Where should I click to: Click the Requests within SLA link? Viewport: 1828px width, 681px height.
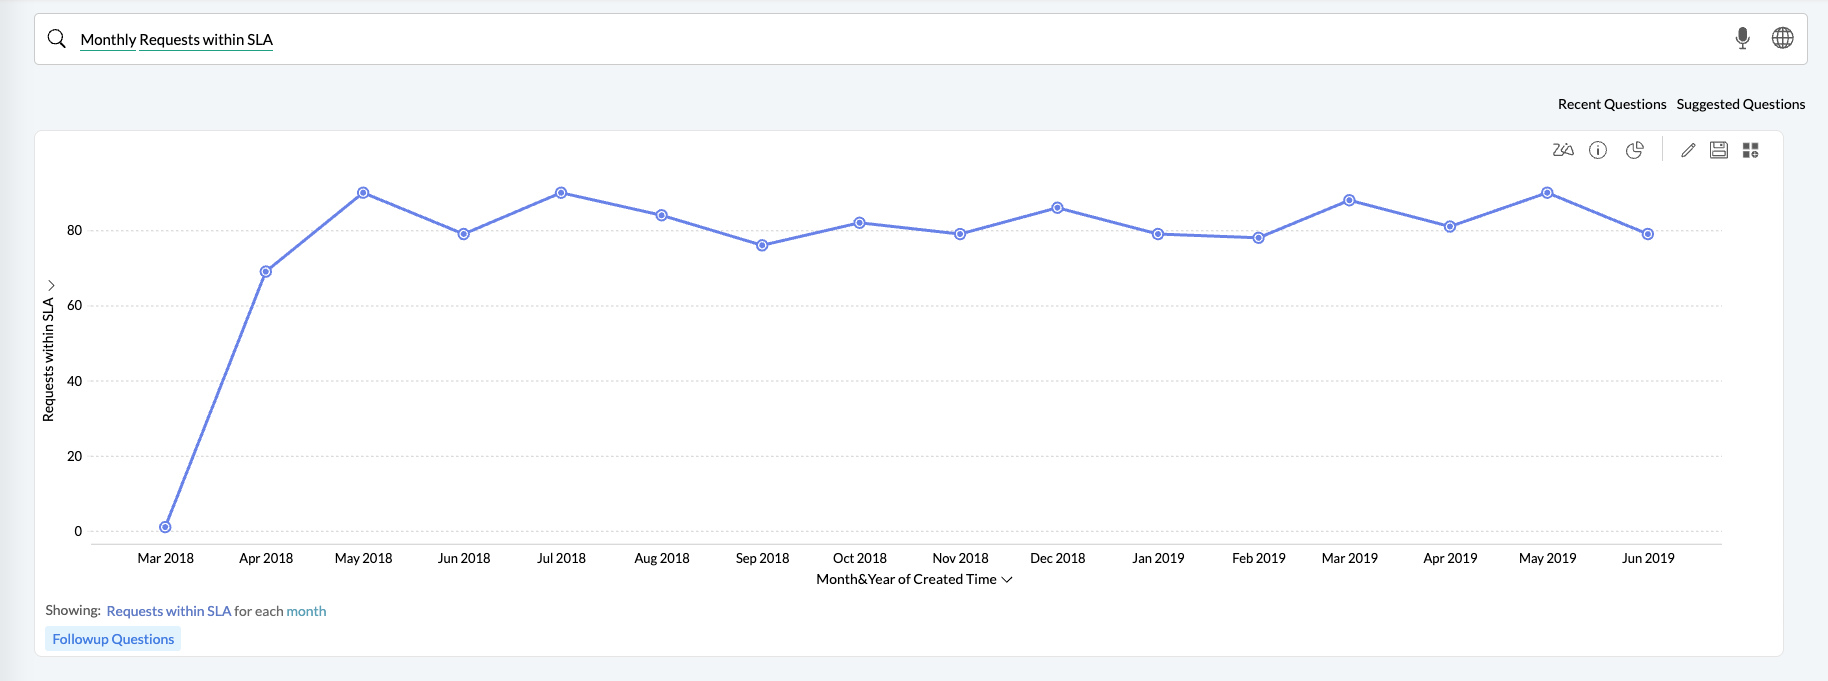(168, 611)
